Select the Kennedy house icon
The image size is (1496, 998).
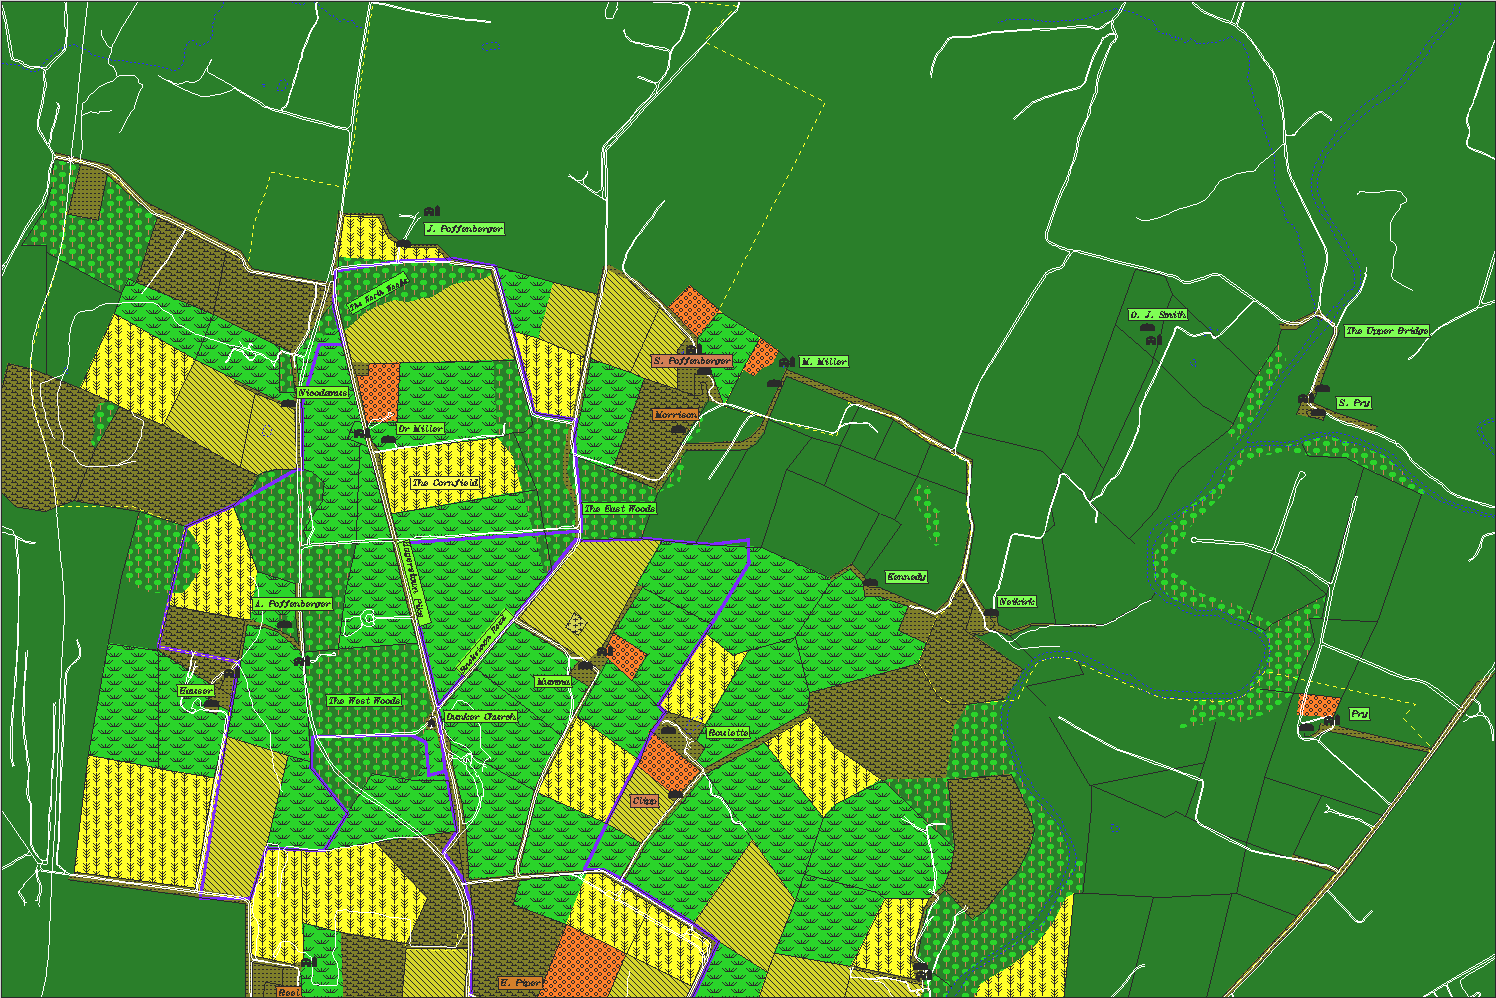[x=870, y=581]
